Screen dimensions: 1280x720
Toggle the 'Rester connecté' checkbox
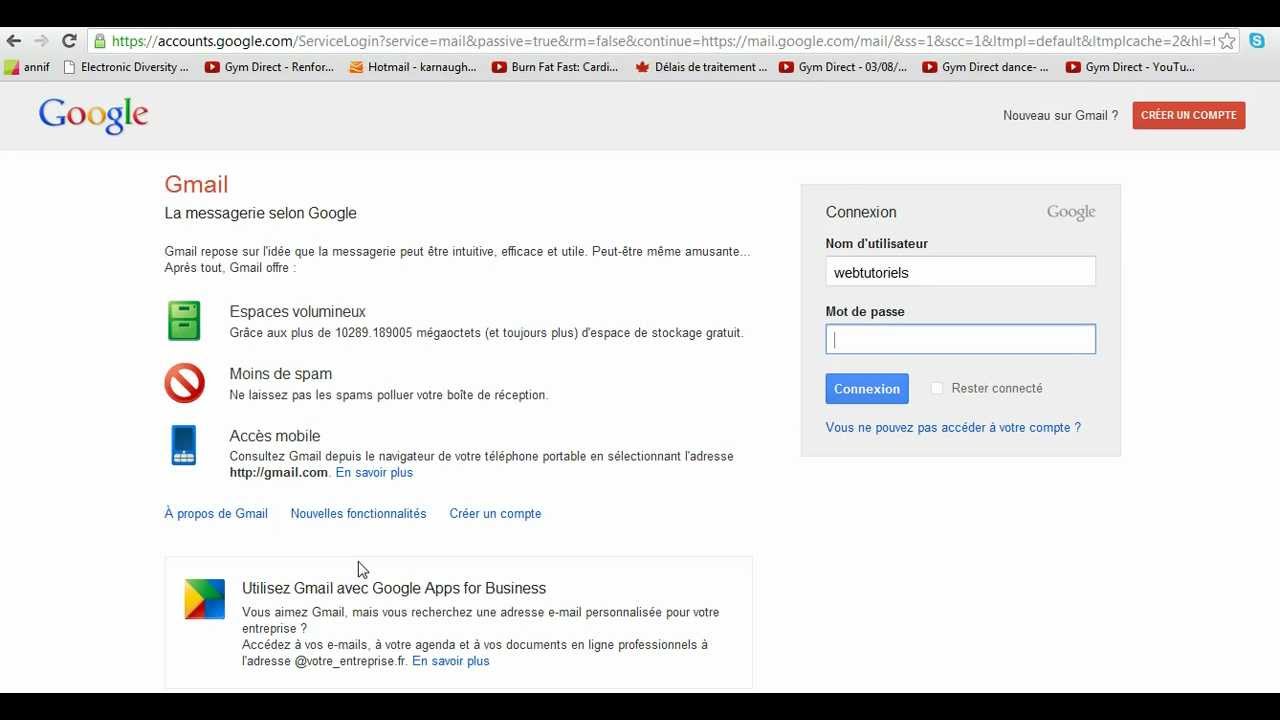[x=937, y=388]
